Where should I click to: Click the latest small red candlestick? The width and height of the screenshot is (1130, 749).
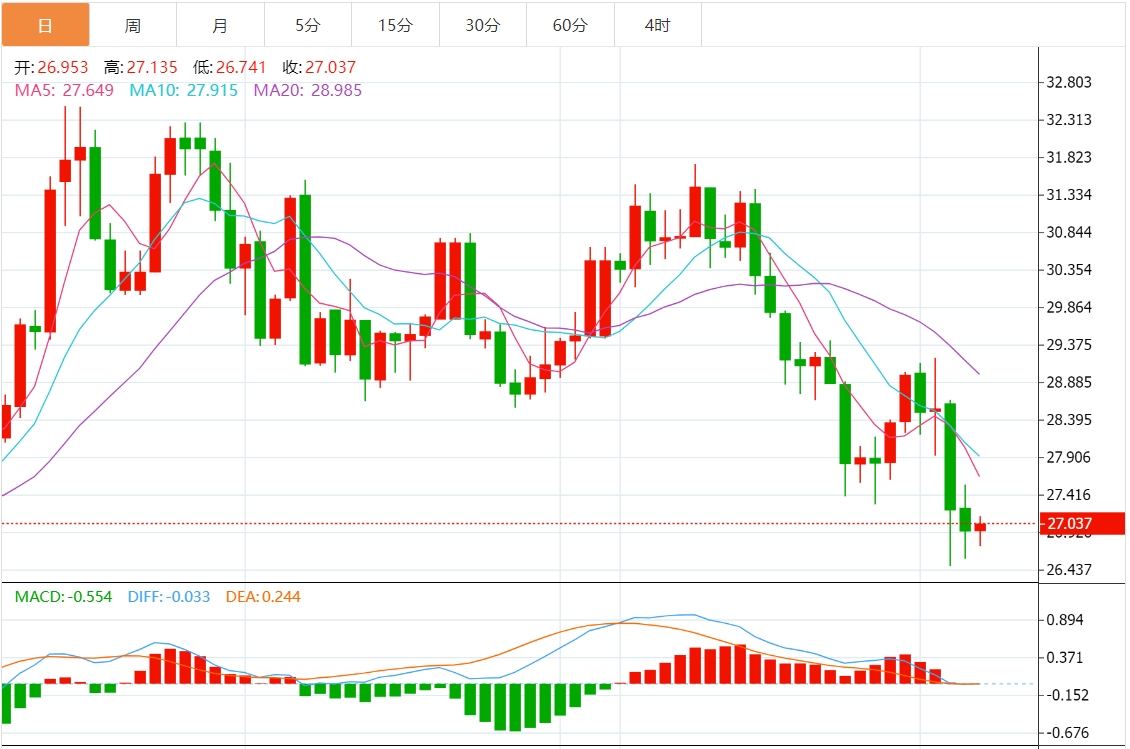(x=980, y=527)
